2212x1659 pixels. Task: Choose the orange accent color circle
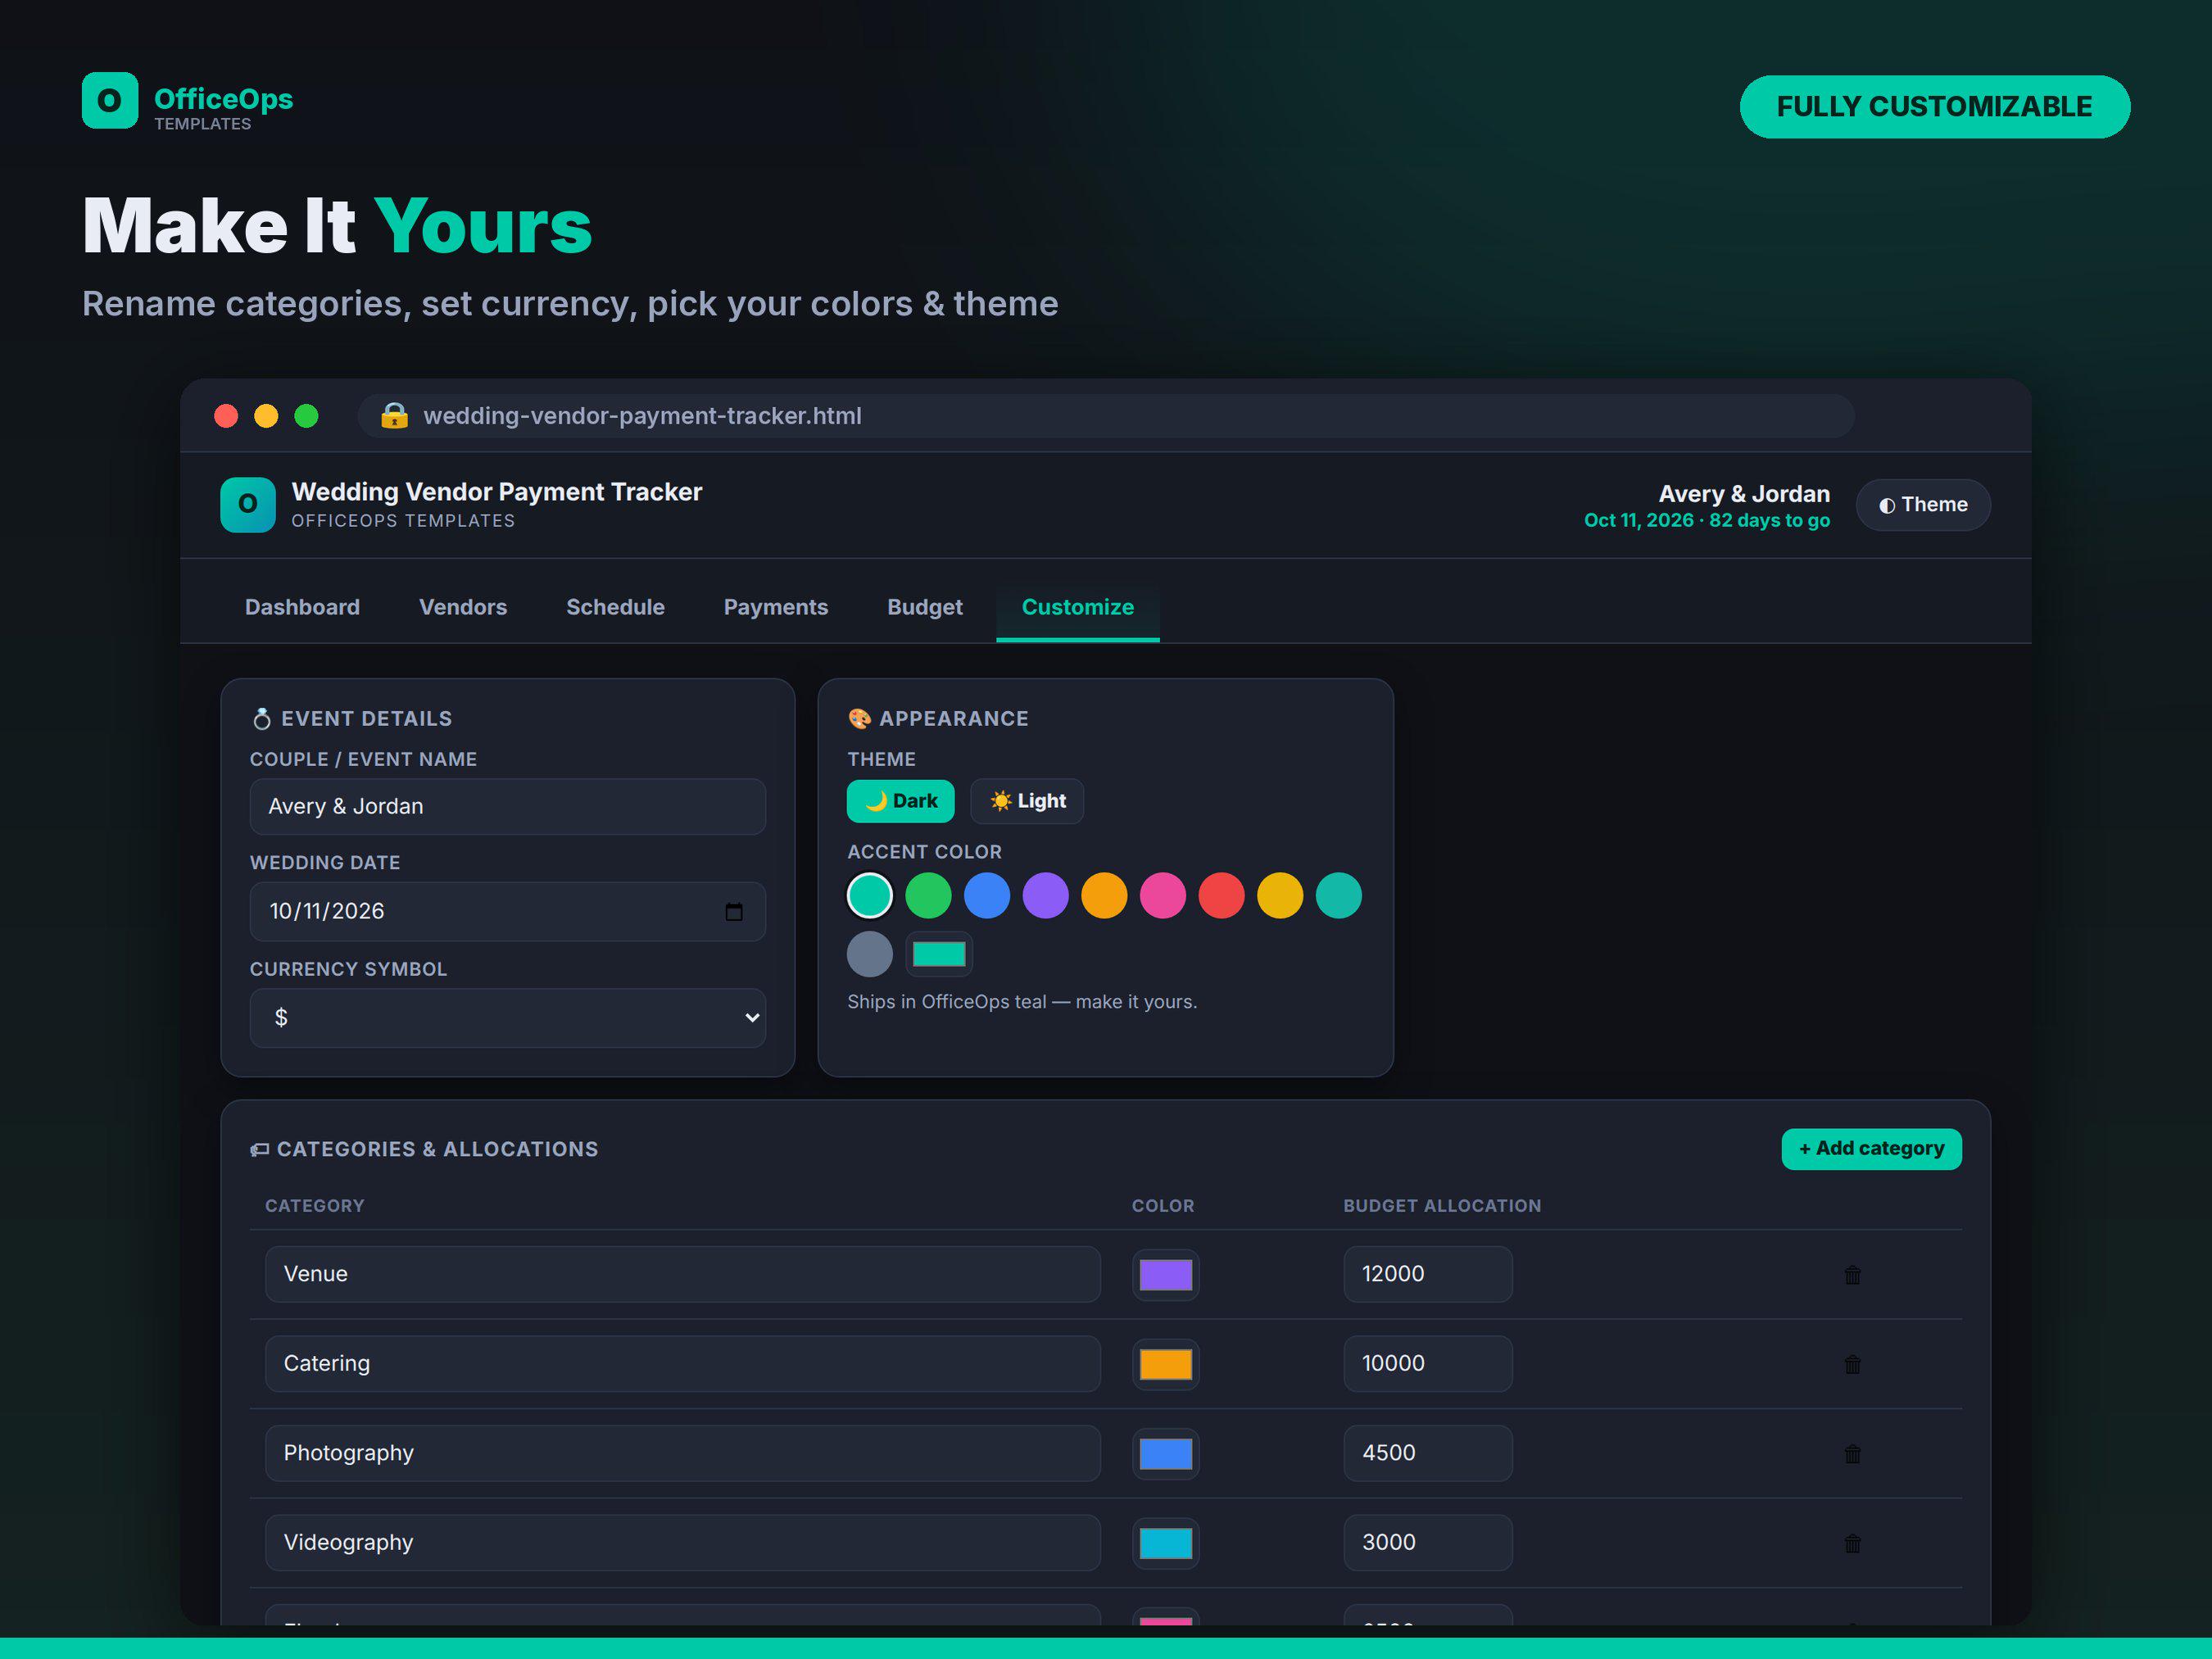(x=1104, y=895)
